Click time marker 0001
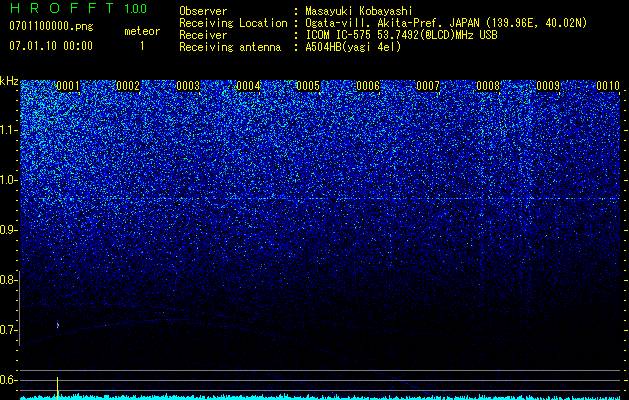 [68, 86]
